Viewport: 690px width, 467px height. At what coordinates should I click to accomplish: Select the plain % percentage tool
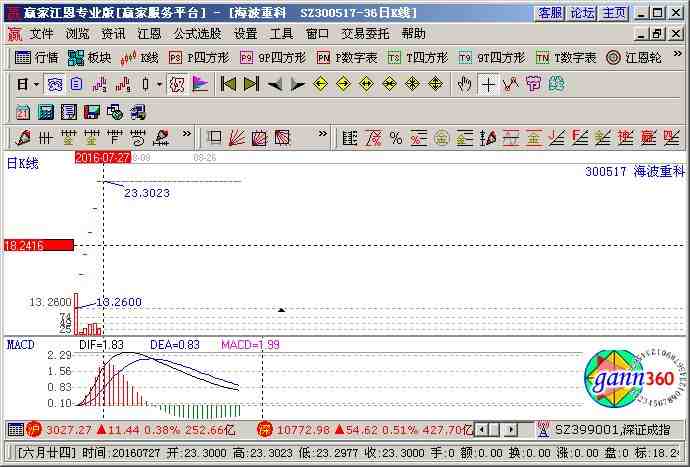[x=396, y=138]
